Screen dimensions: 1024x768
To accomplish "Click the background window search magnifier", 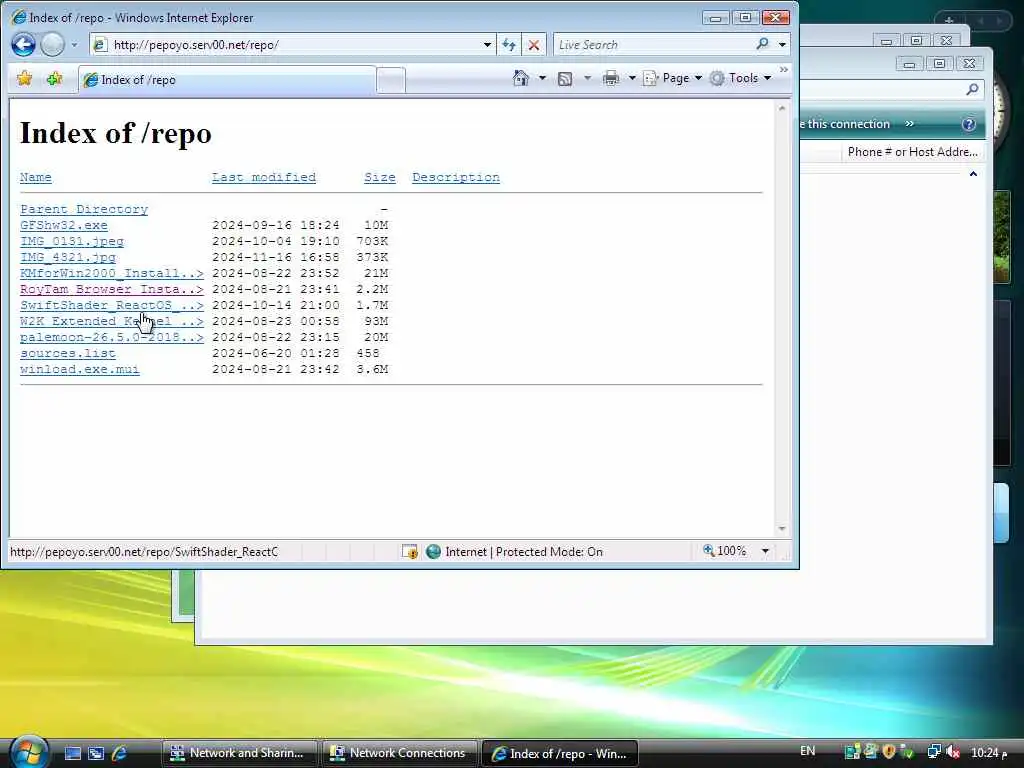I will 972,89.
